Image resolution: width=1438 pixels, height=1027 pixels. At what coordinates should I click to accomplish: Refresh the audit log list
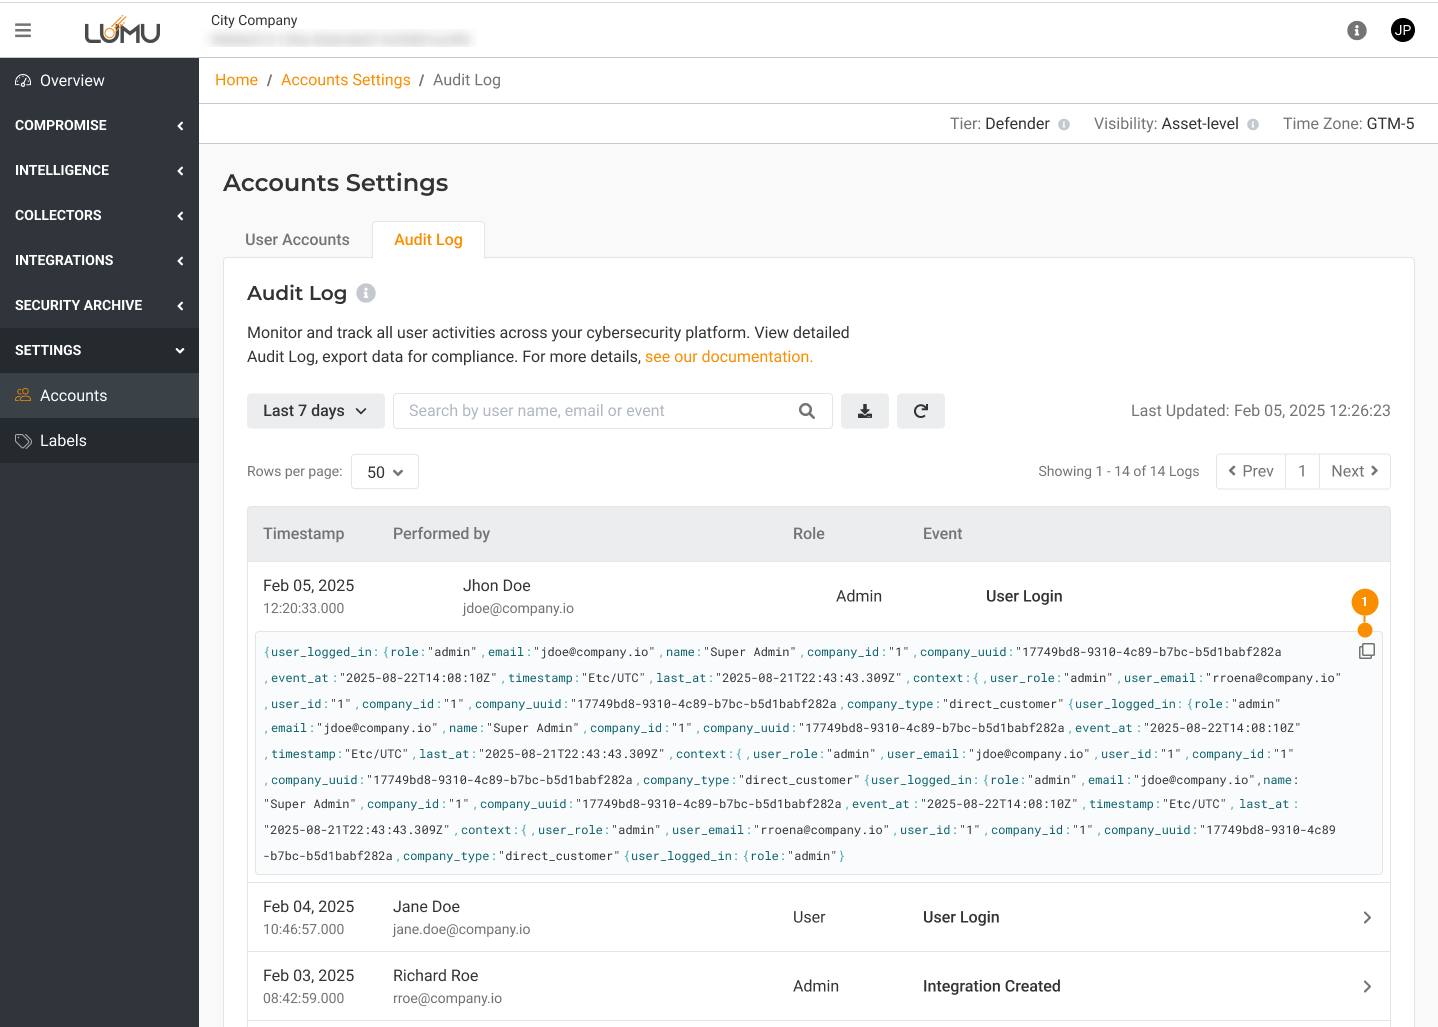click(x=921, y=411)
